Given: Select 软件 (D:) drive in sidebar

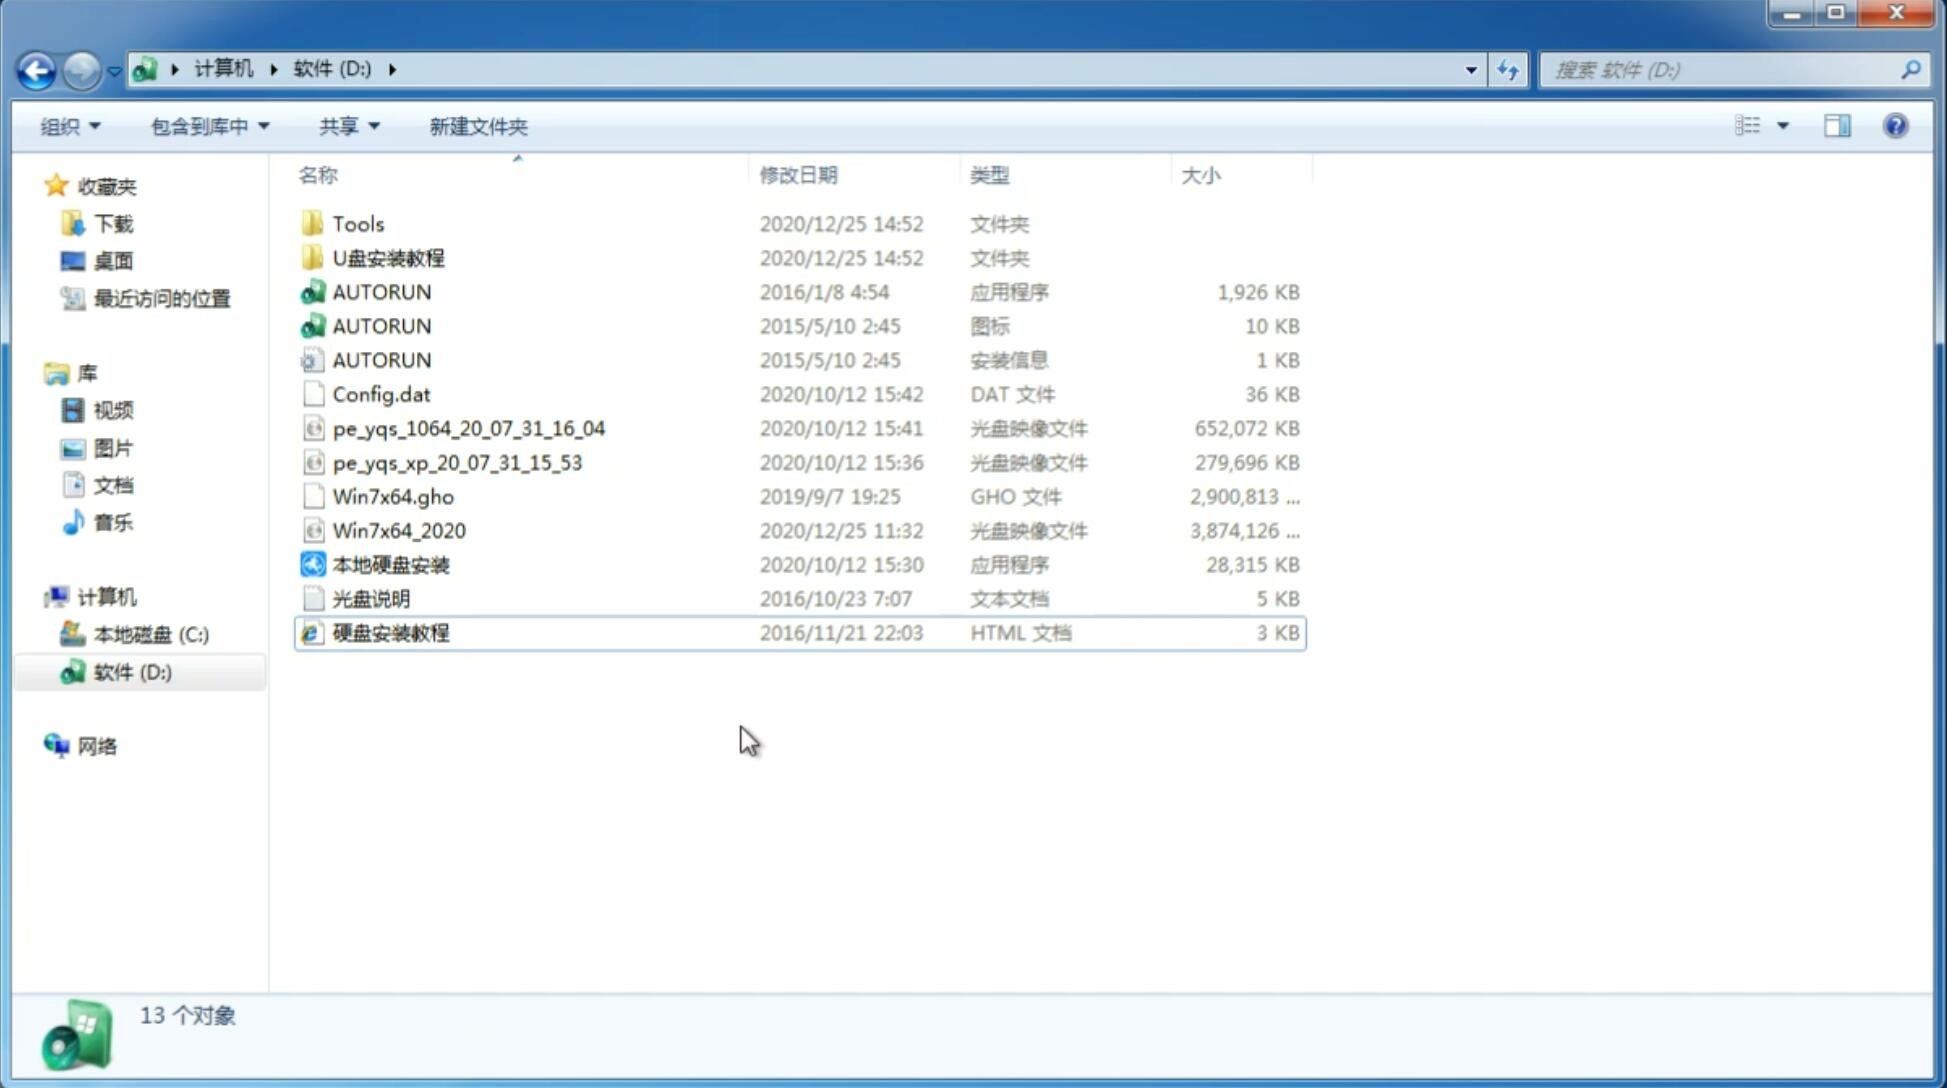Looking at the screenshot, I should [x=132, y=671].
